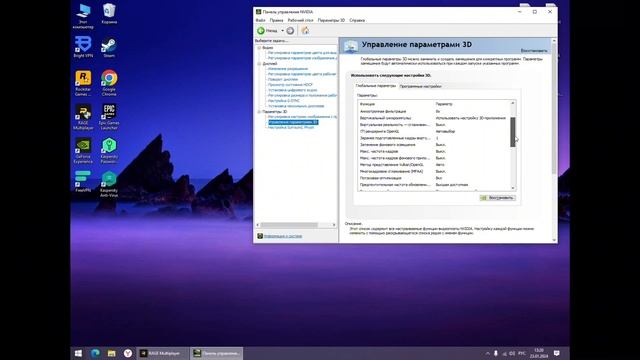640x360 pixels.
Task: Open the Корзина recycle bin icon
Action: pyautogui.click(x=109, y=14)
